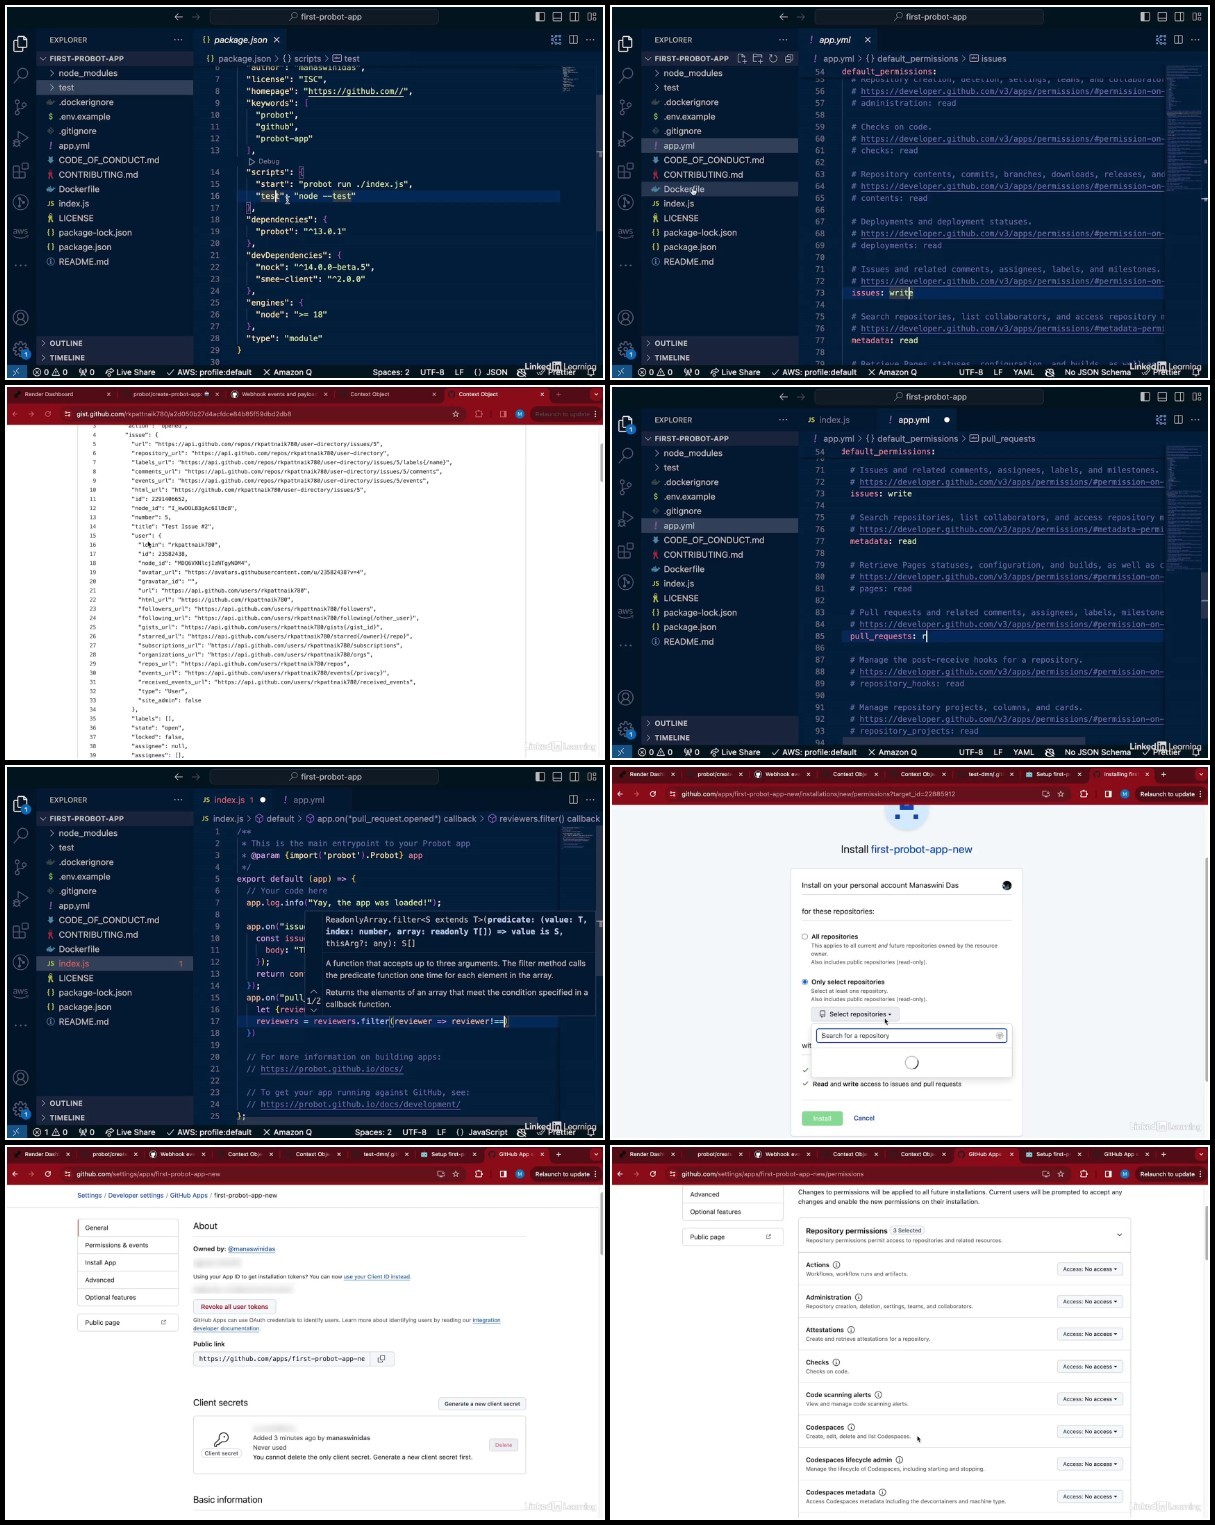The height and width of the screenshot is (1525, 1215).
Task: Open the Select repositories dropdown
Action: pyautogui.click(x=855, y=1014)
